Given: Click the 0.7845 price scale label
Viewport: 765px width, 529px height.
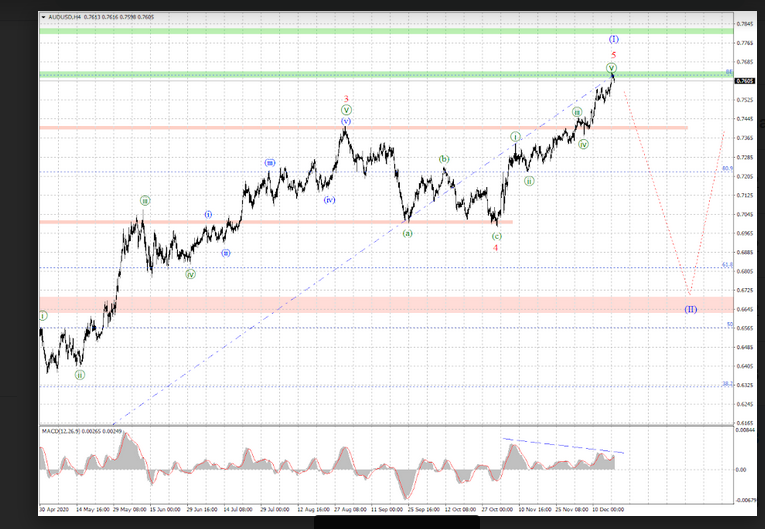Looking at the screenshot, I should tap(743, 24).
